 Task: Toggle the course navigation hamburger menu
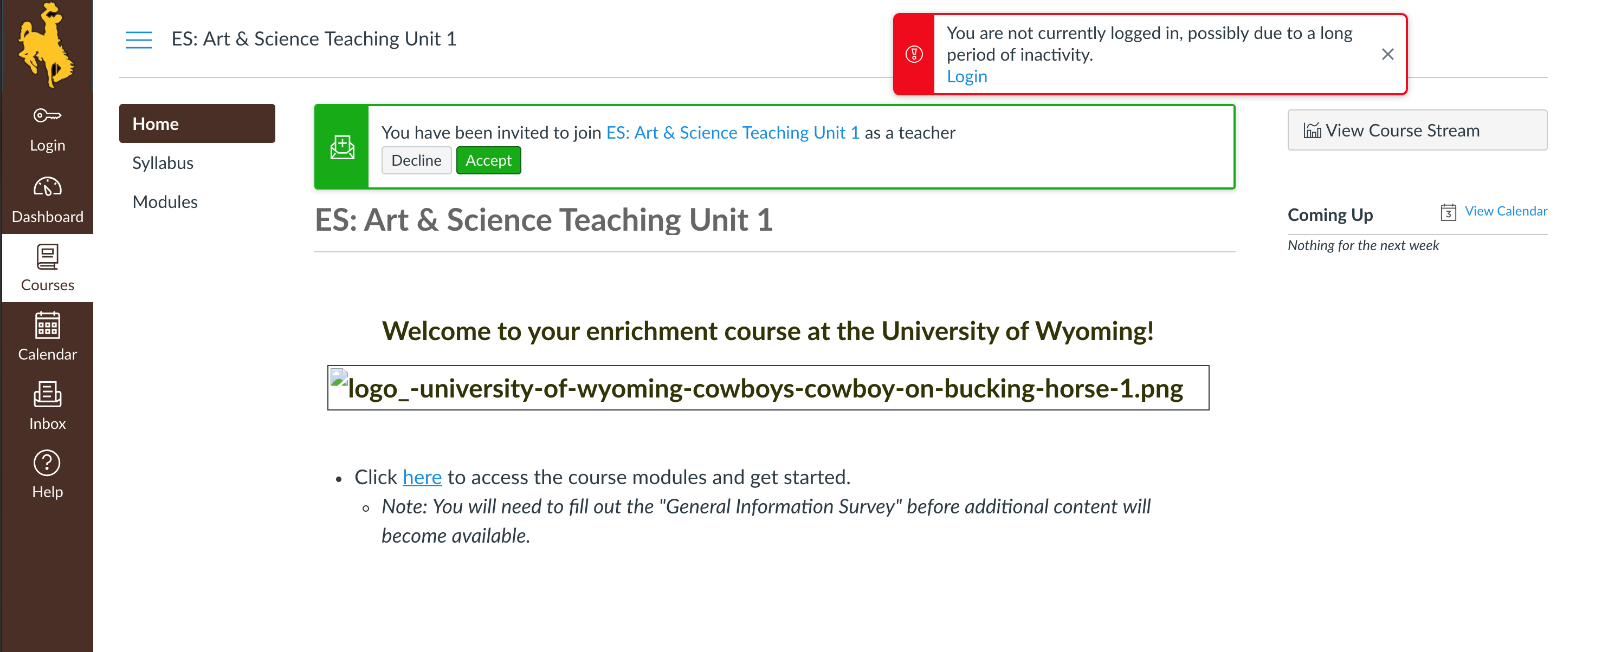coord(139,40)
